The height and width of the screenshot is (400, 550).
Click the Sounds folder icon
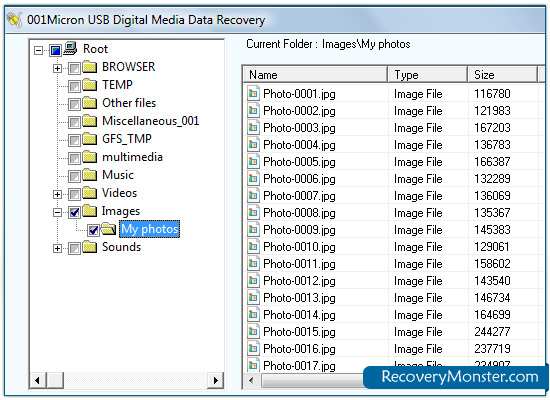tap(90, 247)
